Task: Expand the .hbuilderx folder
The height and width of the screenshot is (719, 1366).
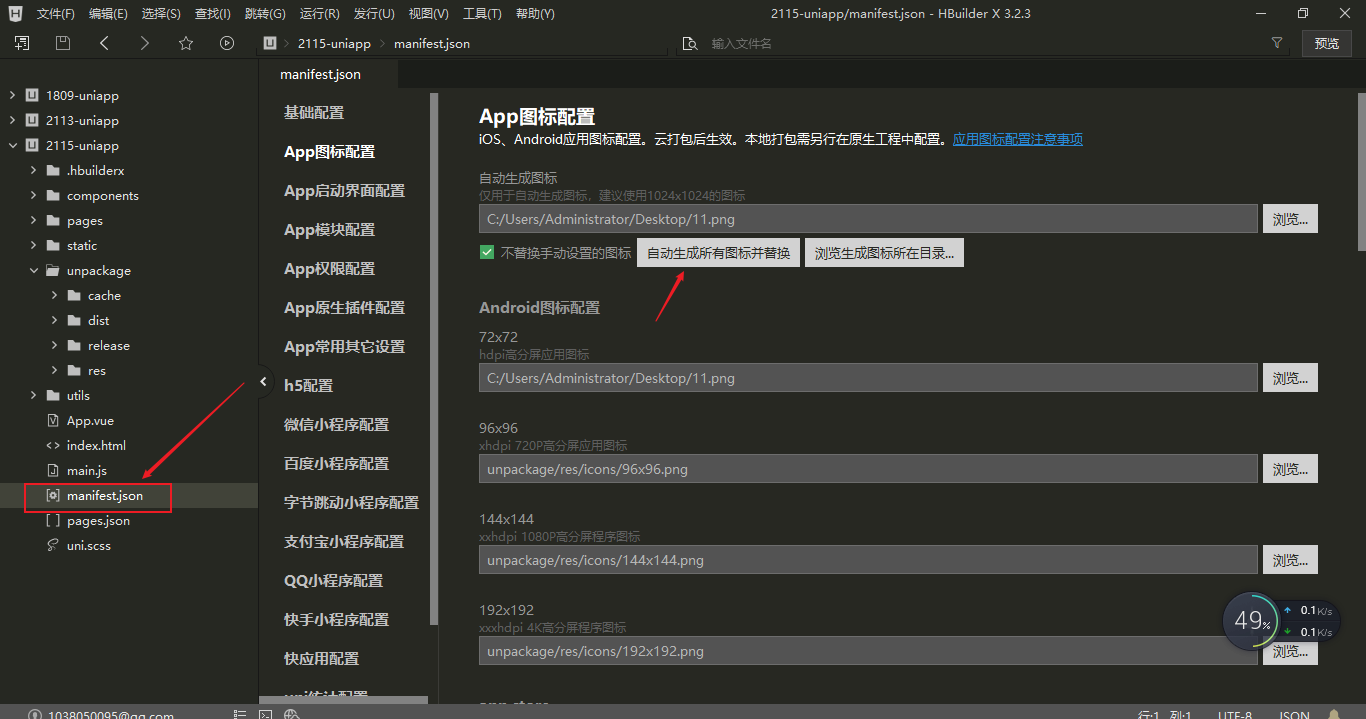Action: point(33,171)
